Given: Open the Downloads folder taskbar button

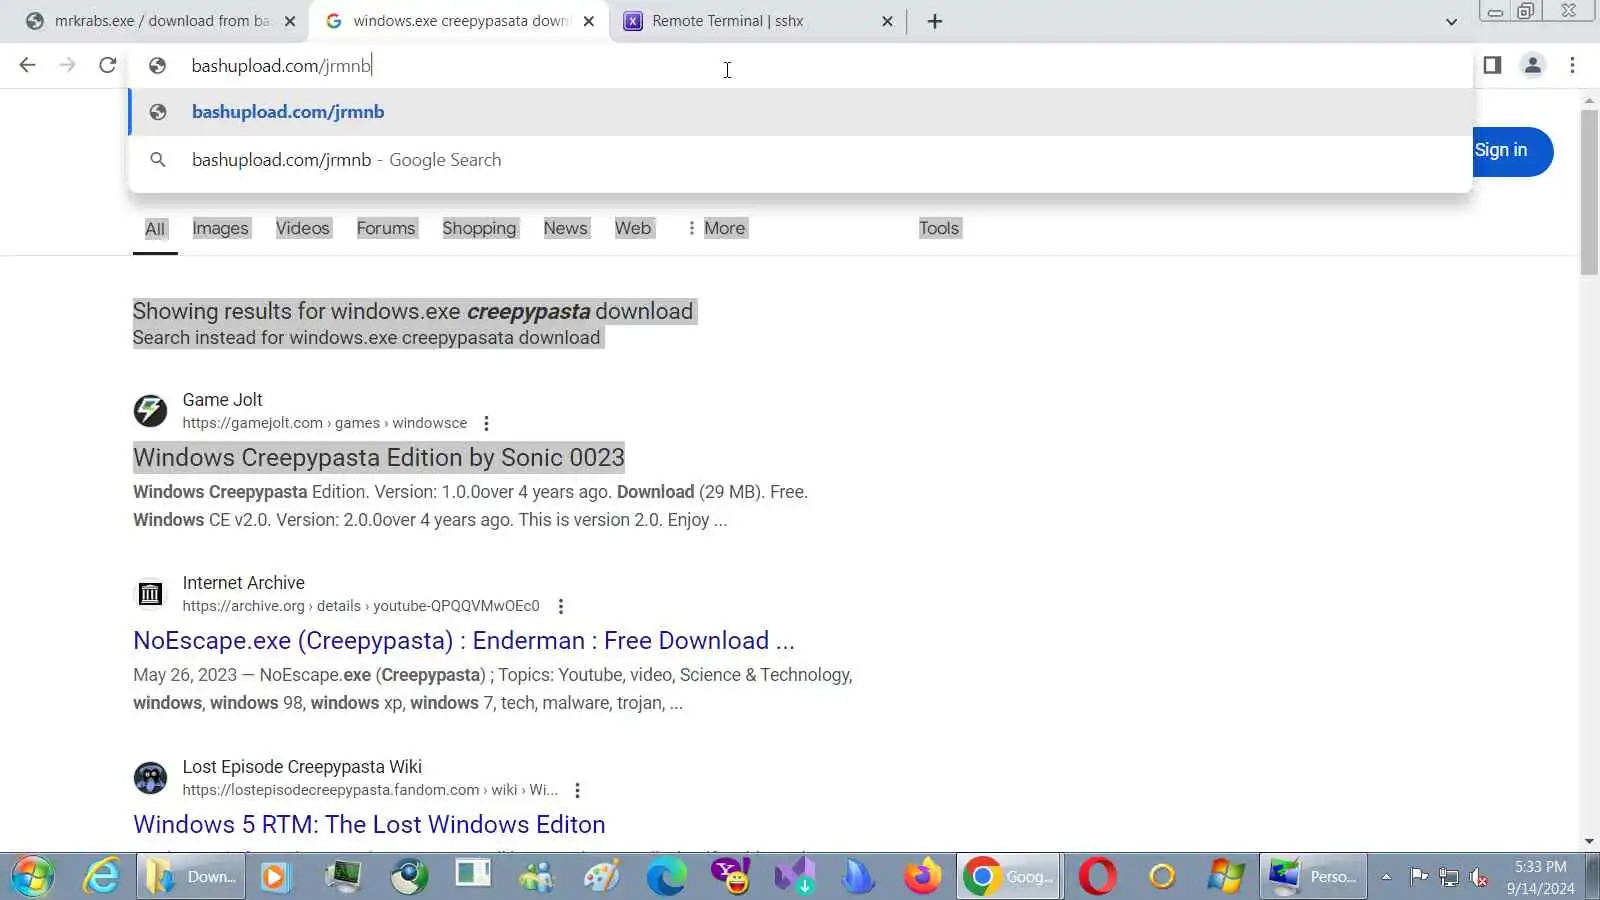Looking at the screenshot, I should point(192,877).
